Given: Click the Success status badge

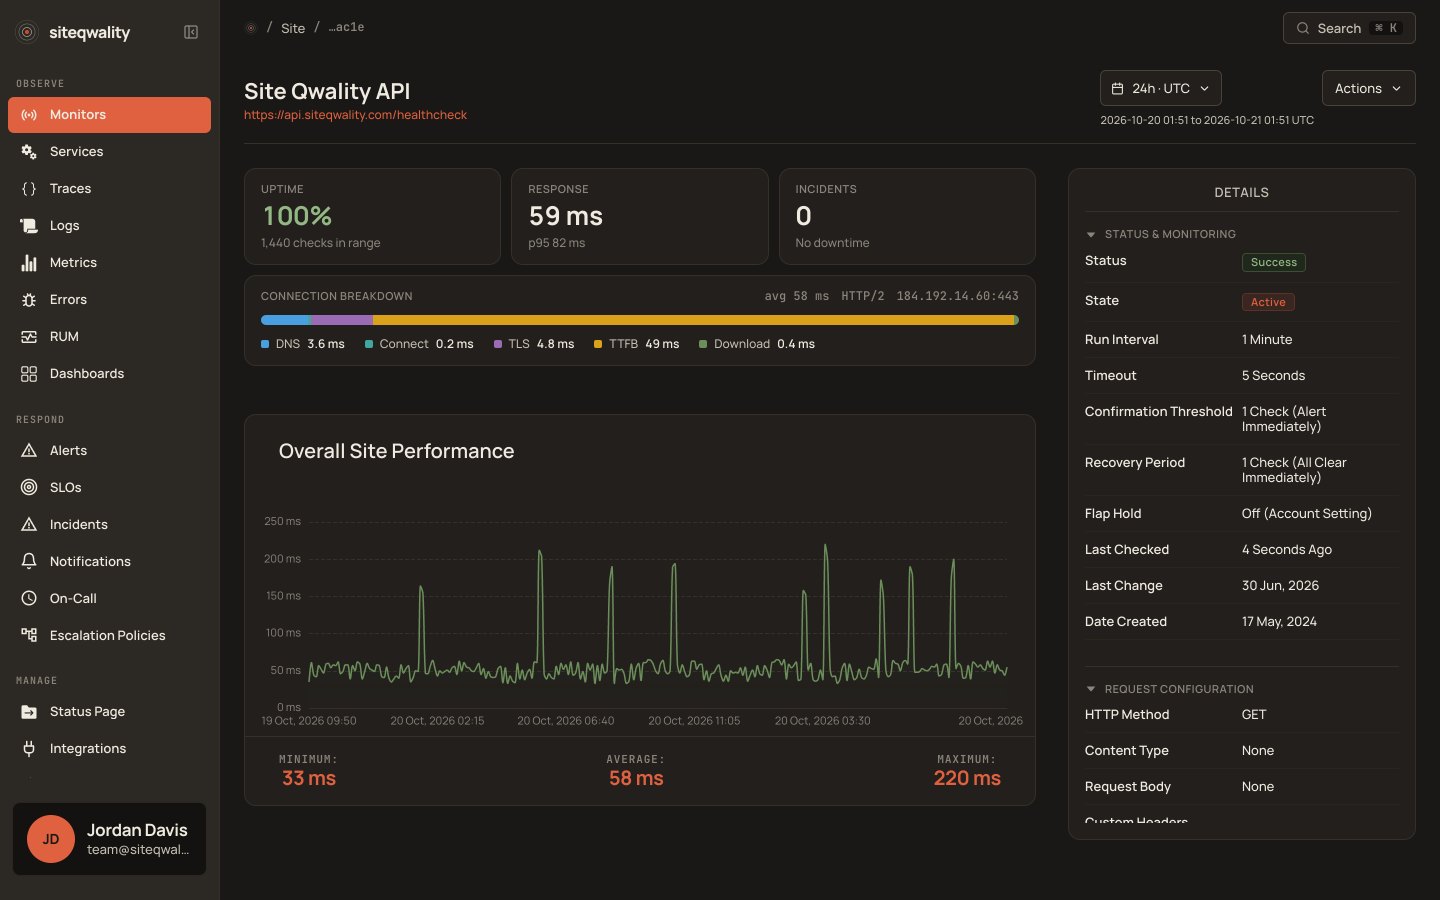Looking at the screenshot, I should click(x=1273, y=262).
